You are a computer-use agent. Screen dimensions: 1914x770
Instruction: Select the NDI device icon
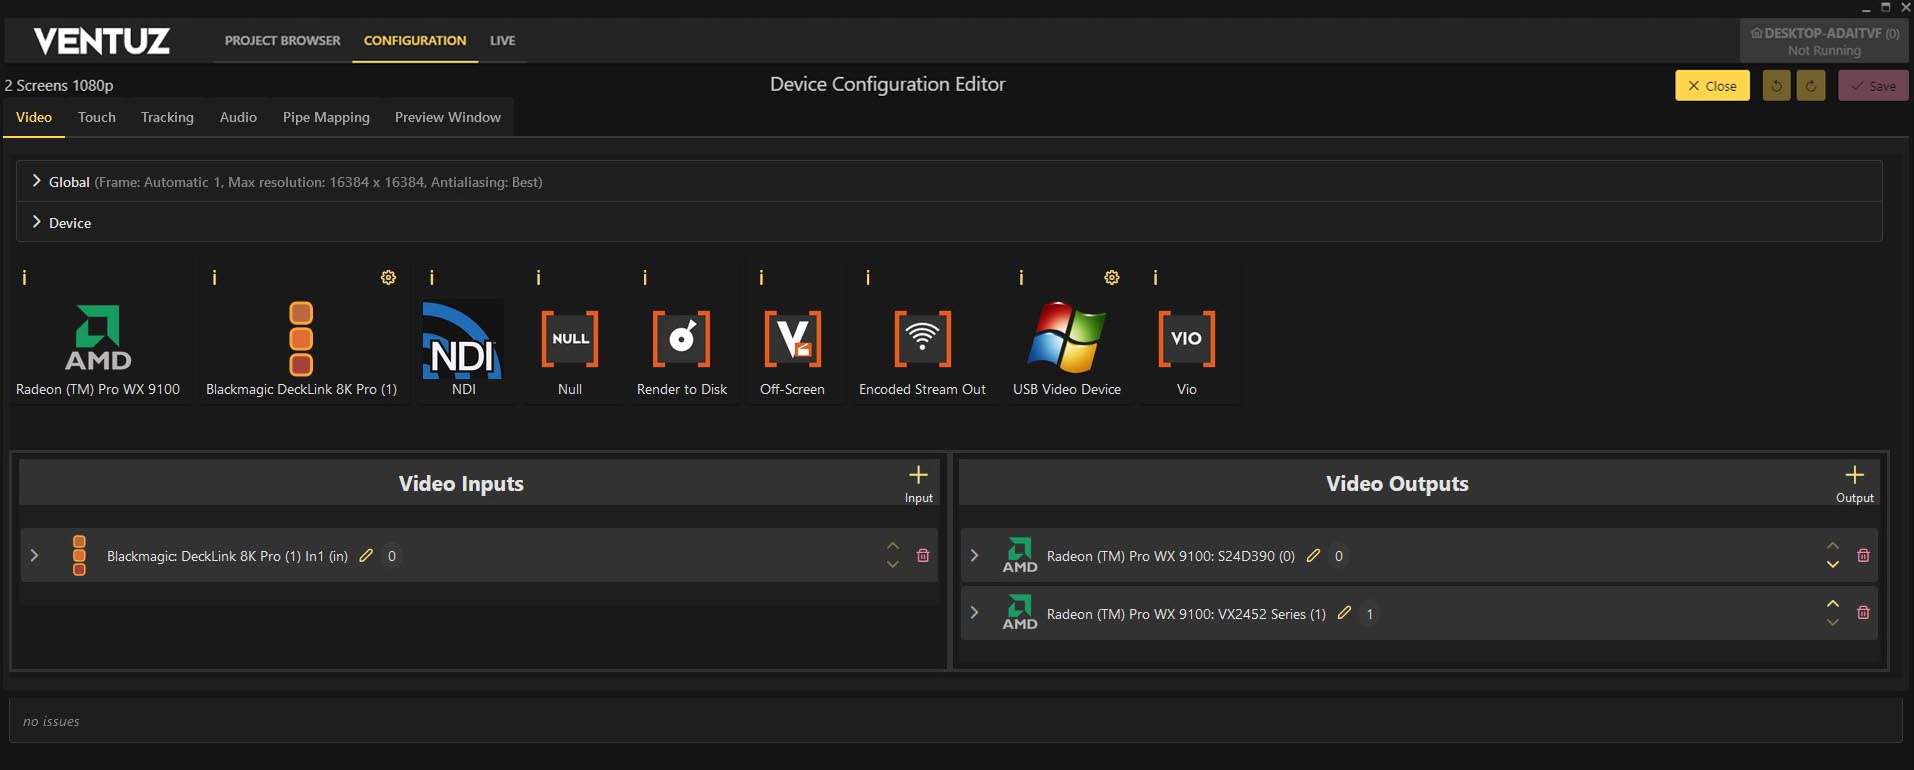click(x=463, y=341)
